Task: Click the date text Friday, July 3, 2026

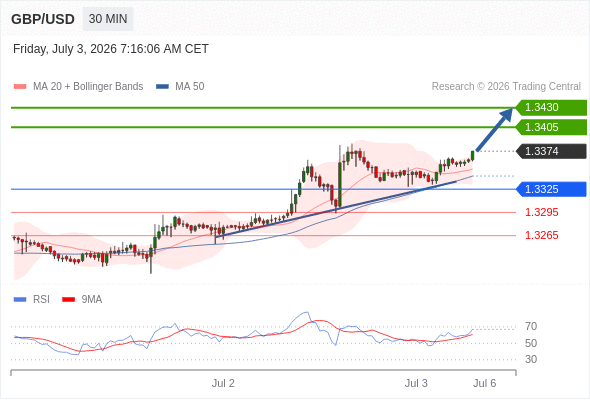Action: (x=65, y=49)
